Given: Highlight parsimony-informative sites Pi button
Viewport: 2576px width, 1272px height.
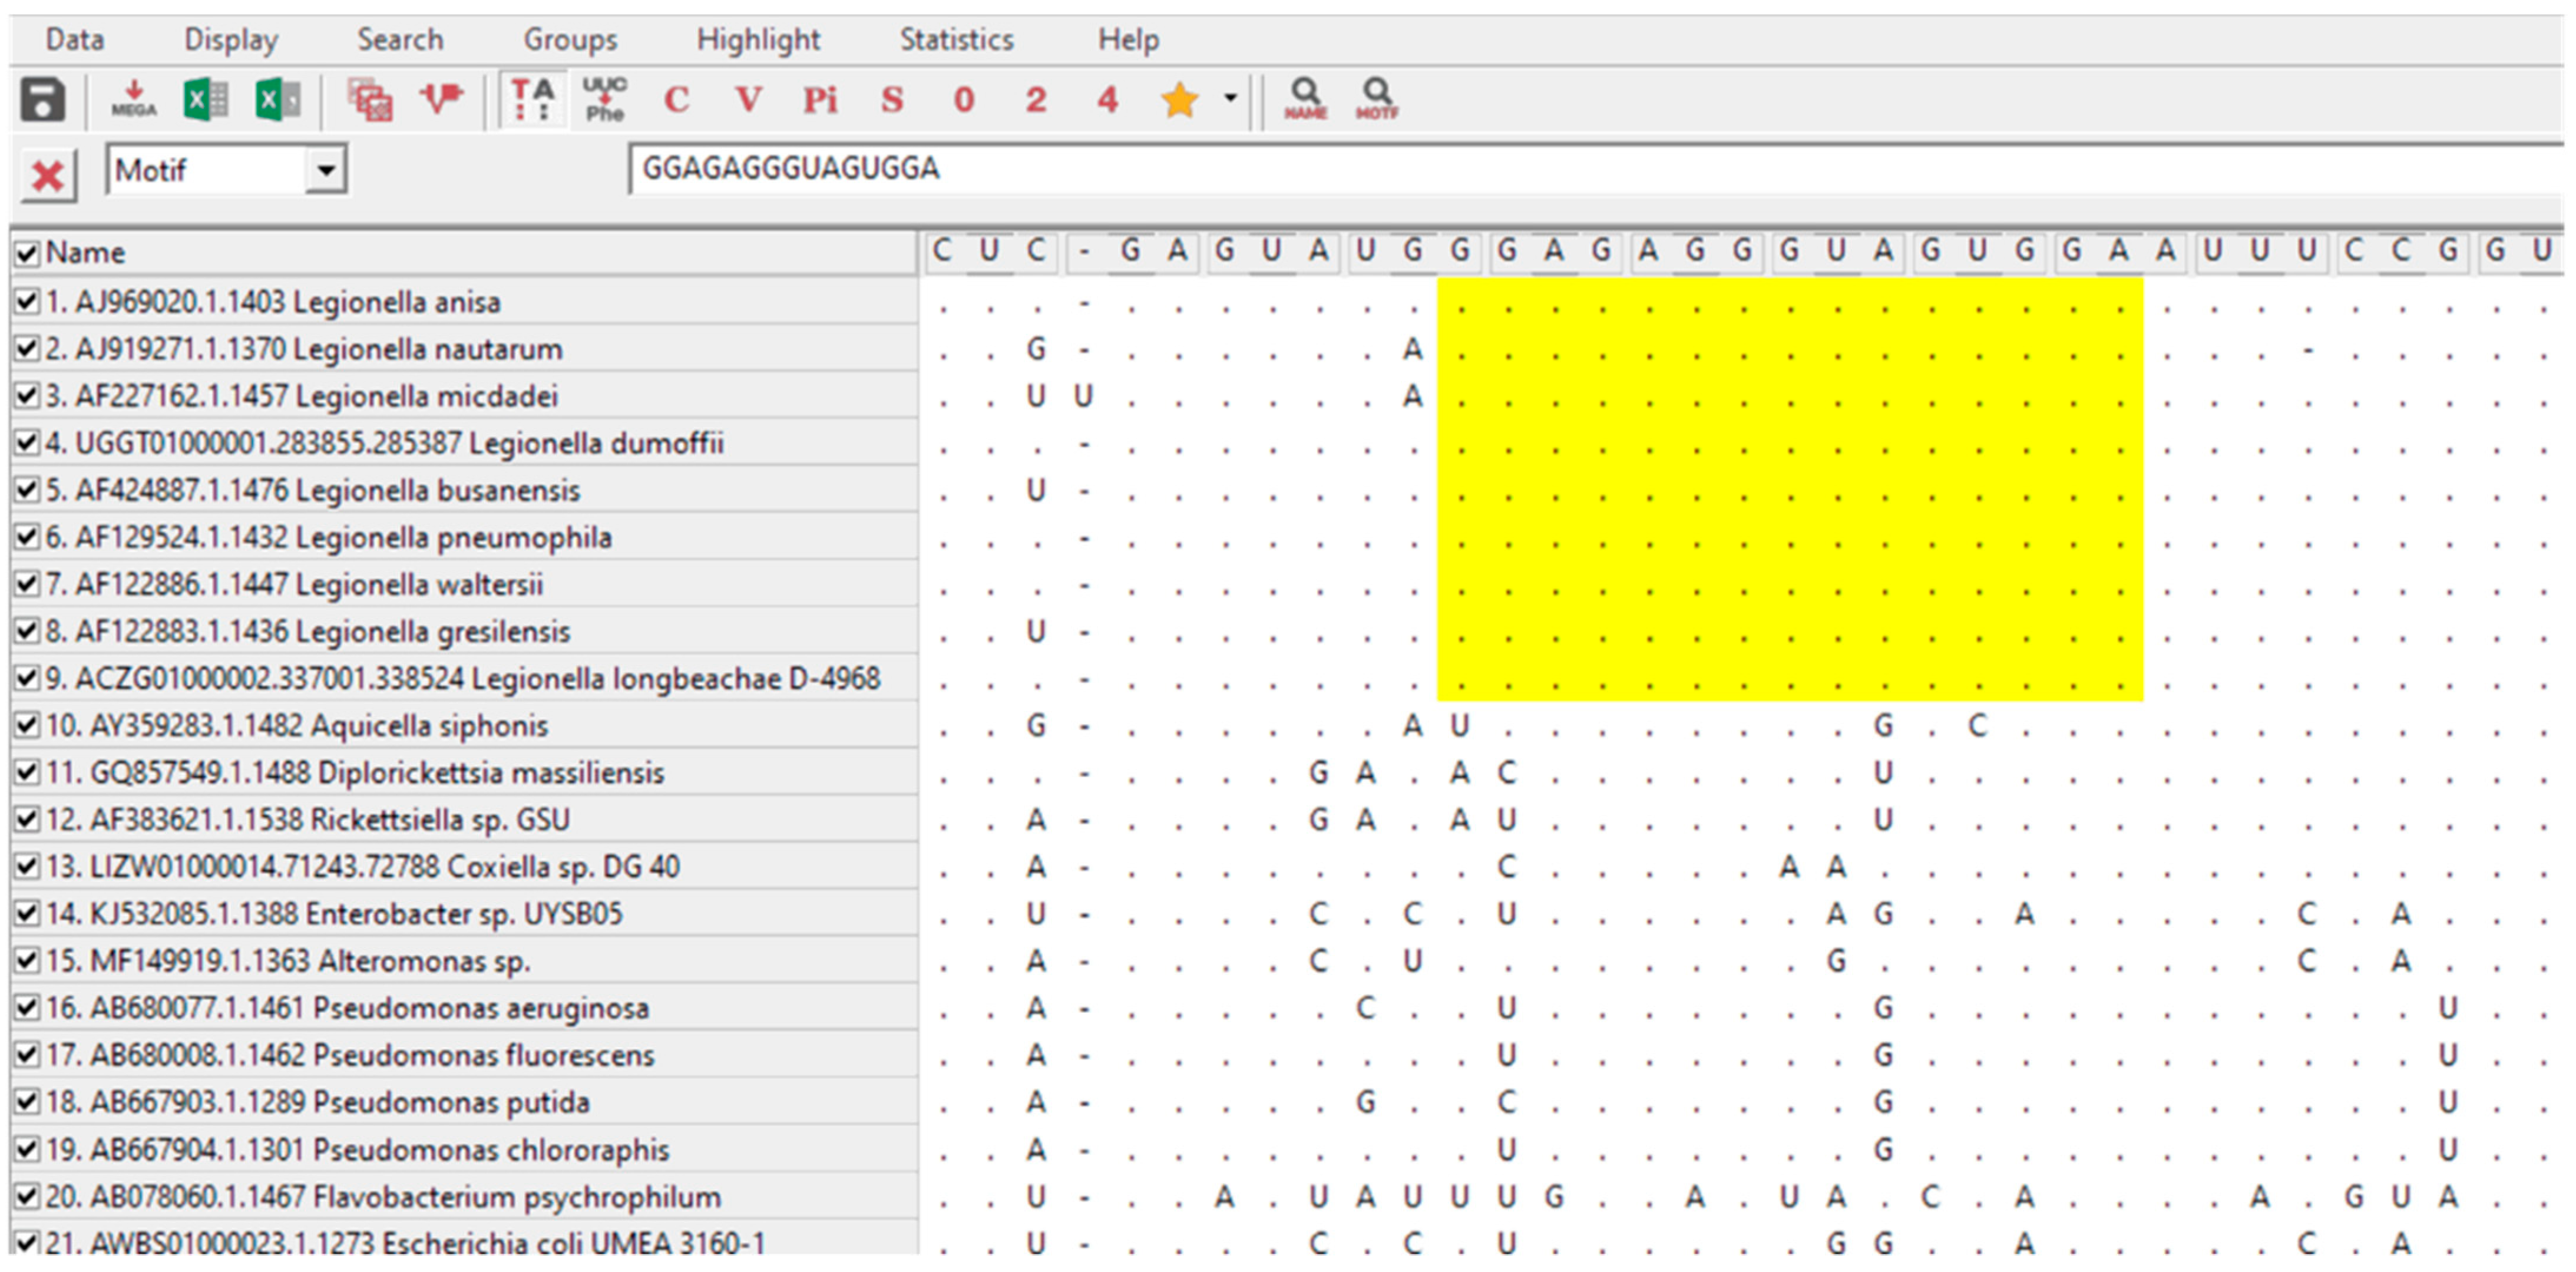Looking at the screenshot, I should [x=820, y=100].
